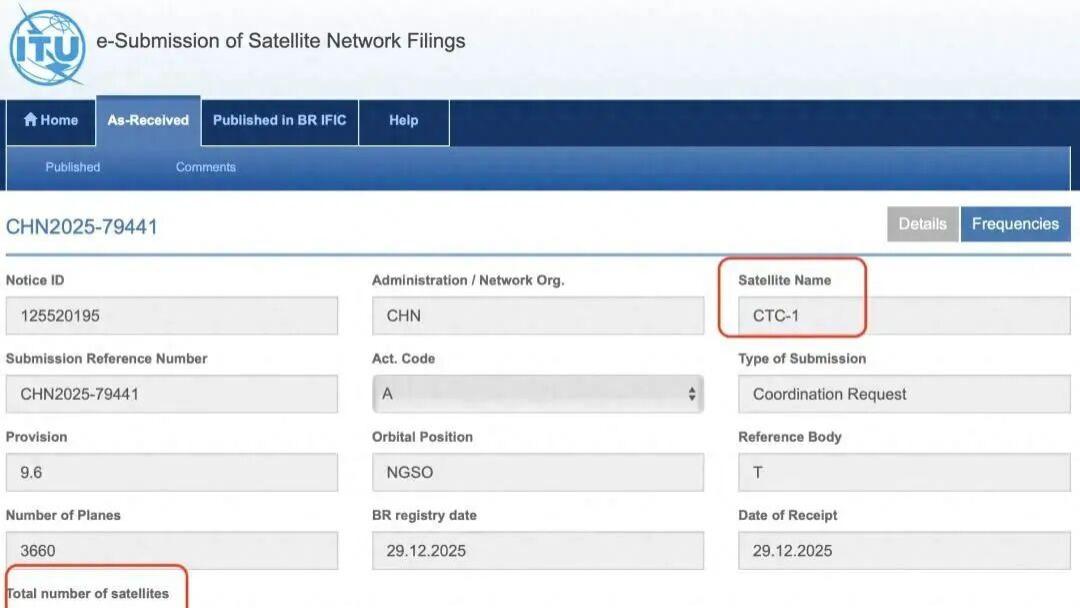
Task: Click the Date of Receipt field
Action: click(x=904, y=550)
